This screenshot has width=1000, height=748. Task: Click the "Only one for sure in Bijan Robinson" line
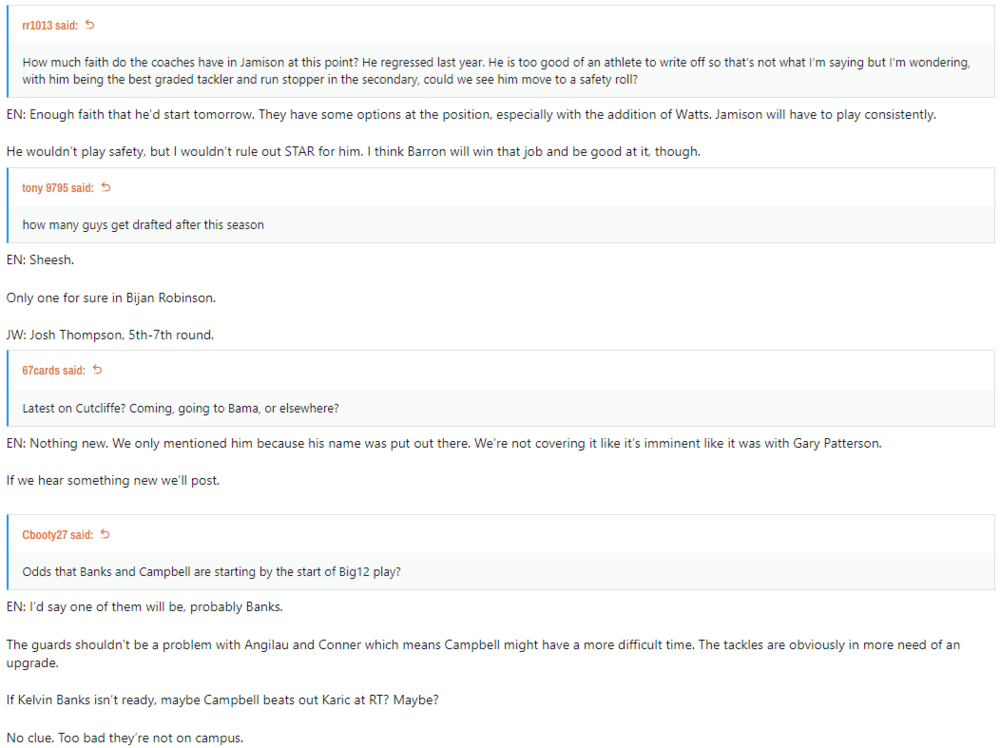[110, 297]
